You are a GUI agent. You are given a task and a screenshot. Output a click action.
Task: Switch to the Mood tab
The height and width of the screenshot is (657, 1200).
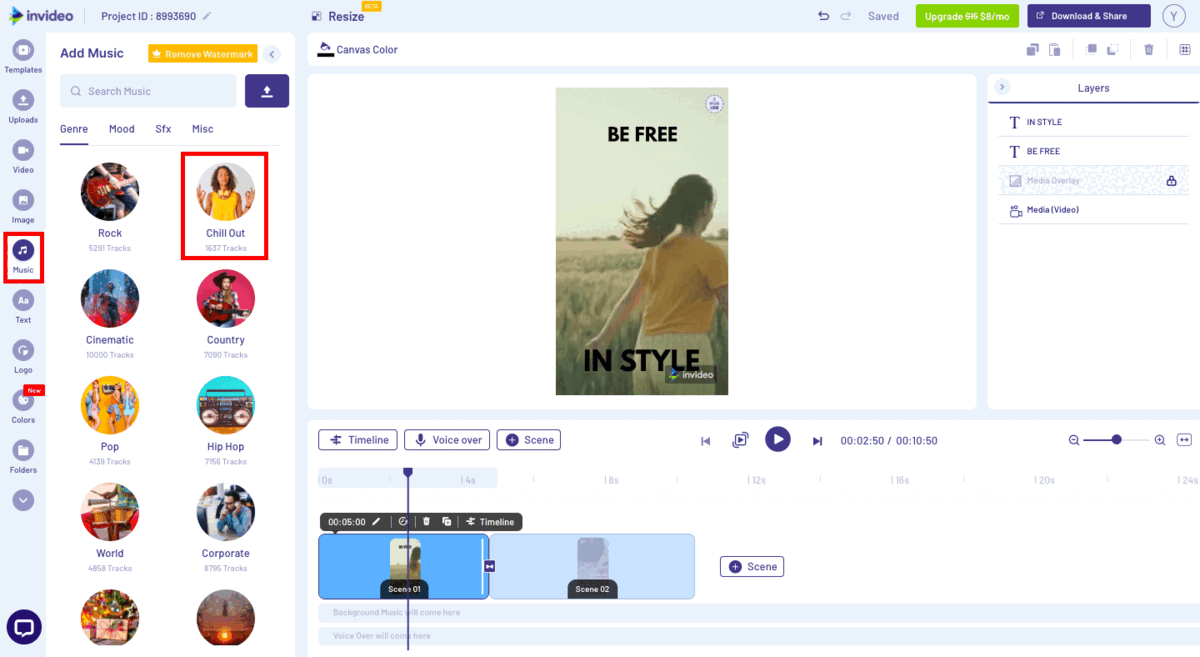coord(121,129)
